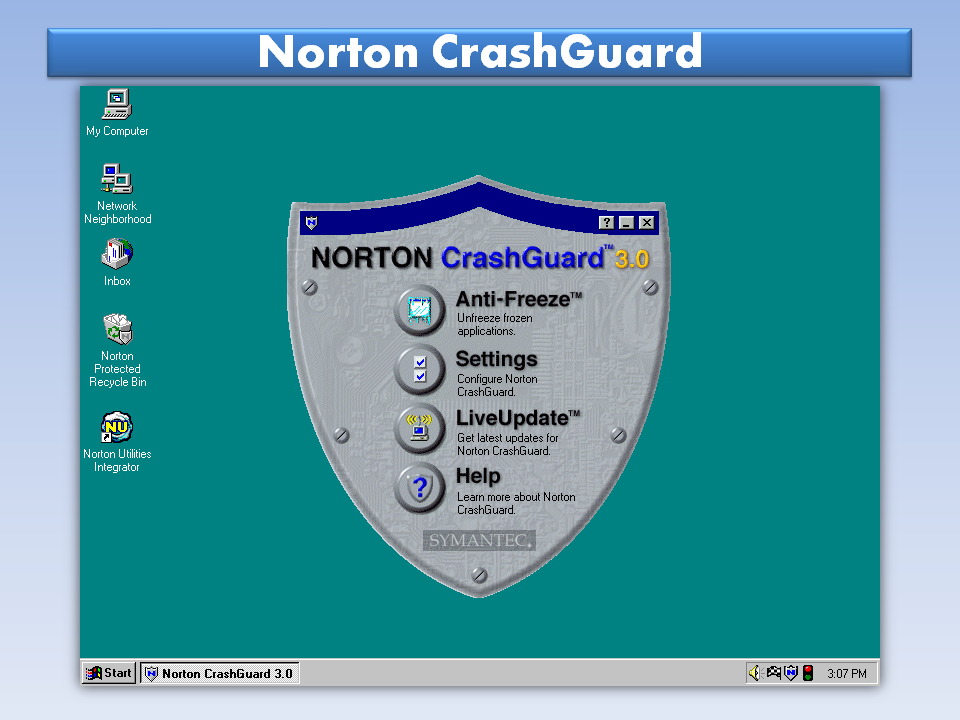Open the Start menu
Viewport: 960px width, 720px height.
click(107, 672)
